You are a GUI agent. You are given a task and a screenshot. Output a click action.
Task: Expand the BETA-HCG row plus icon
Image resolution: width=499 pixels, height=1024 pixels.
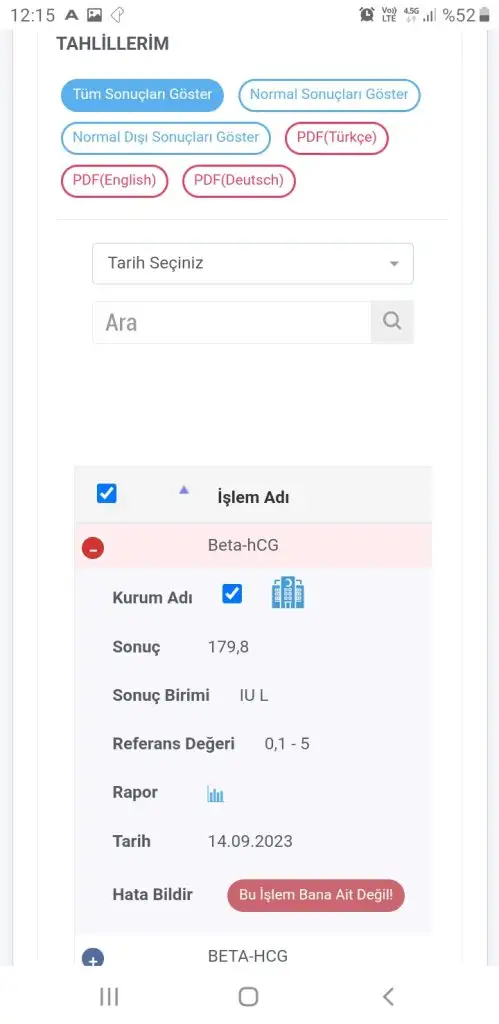(93, 958)
